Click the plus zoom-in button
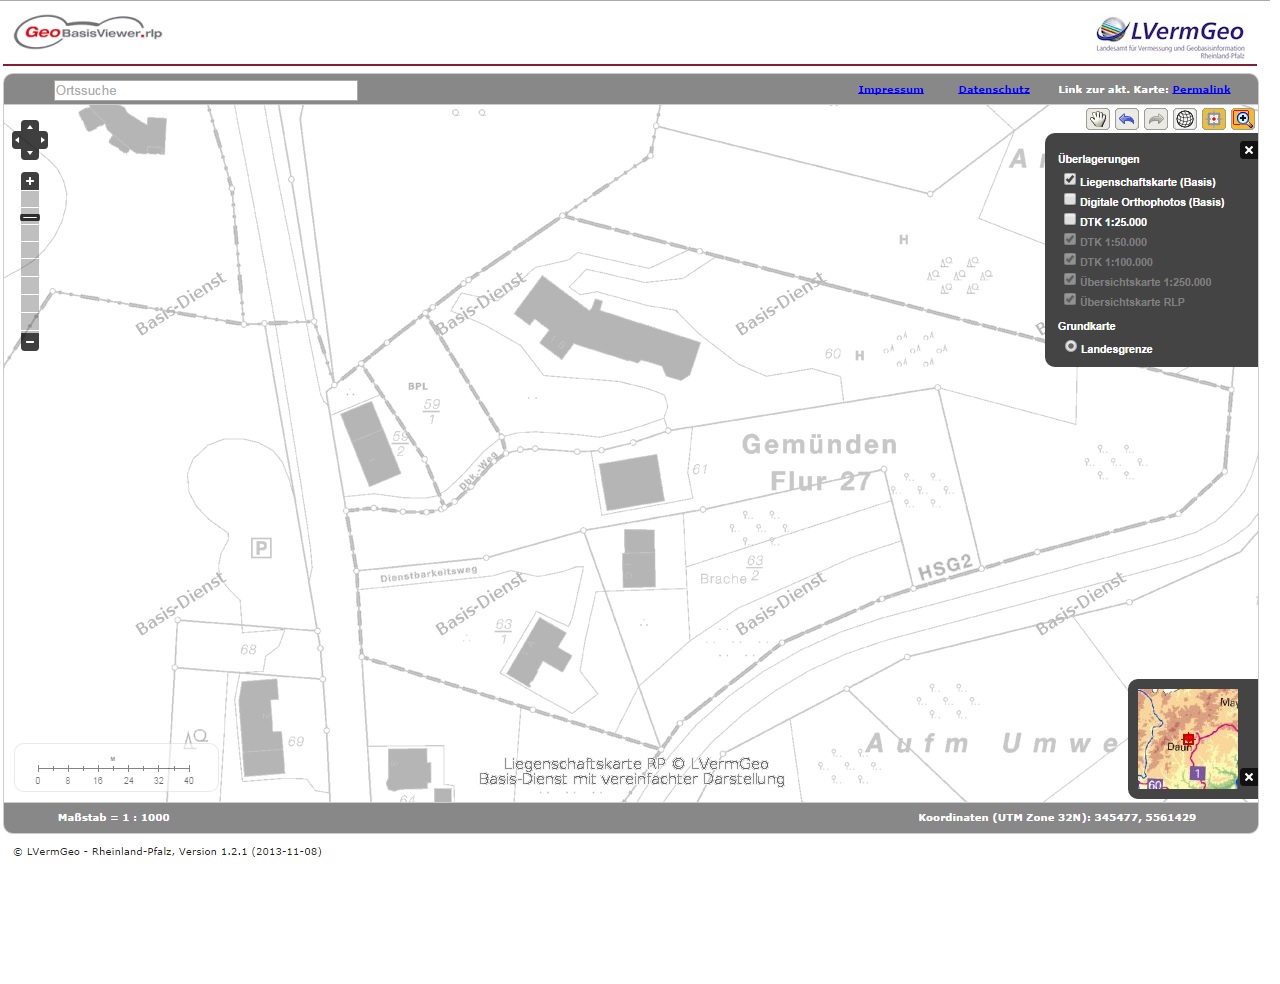Screen dimensions: 1280x984 pyautogui.click(x=30, y=181)
